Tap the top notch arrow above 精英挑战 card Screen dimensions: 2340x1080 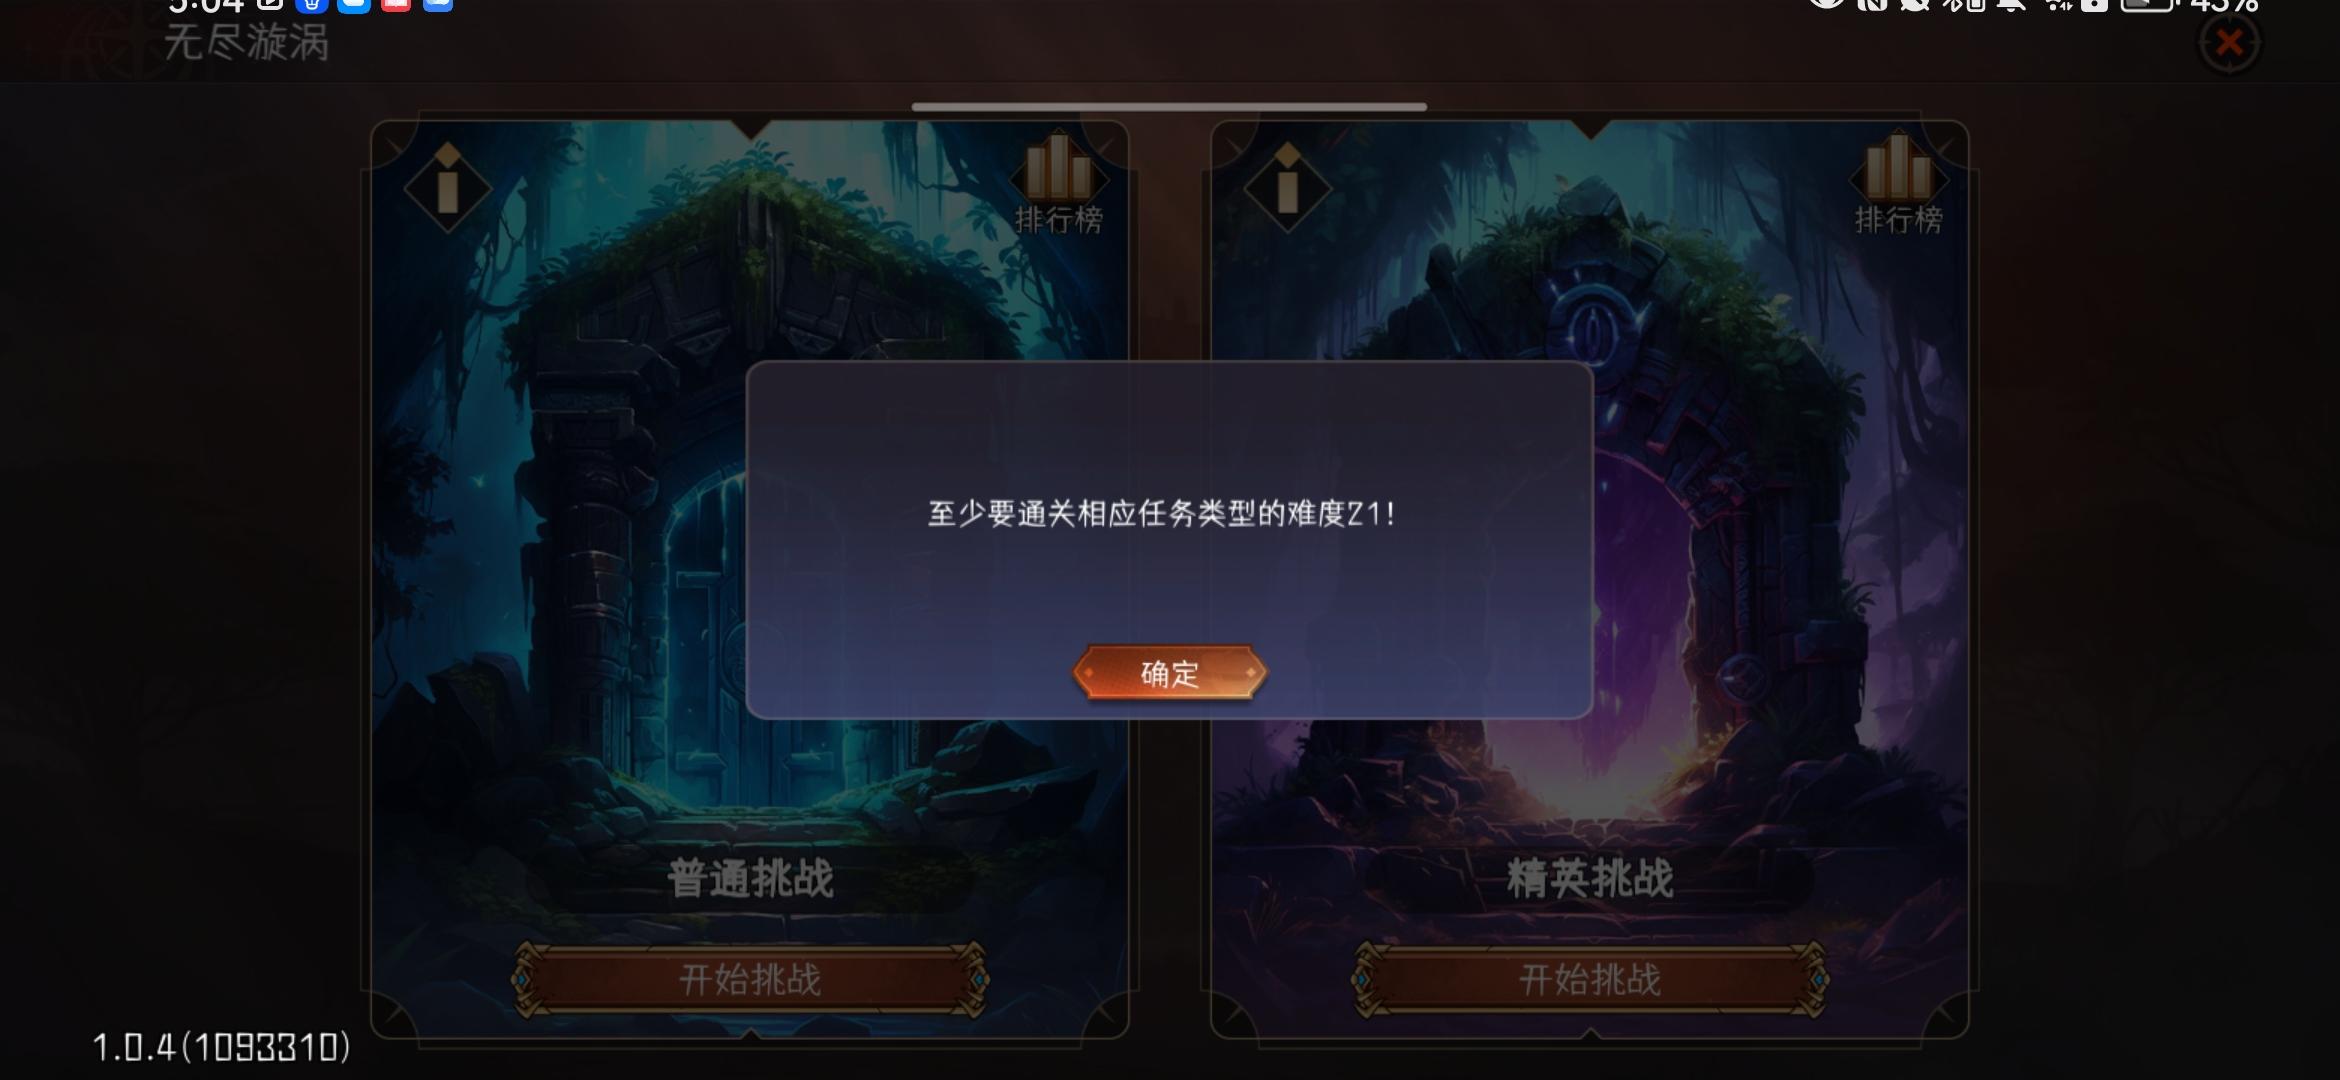[x=1590, y=130]
